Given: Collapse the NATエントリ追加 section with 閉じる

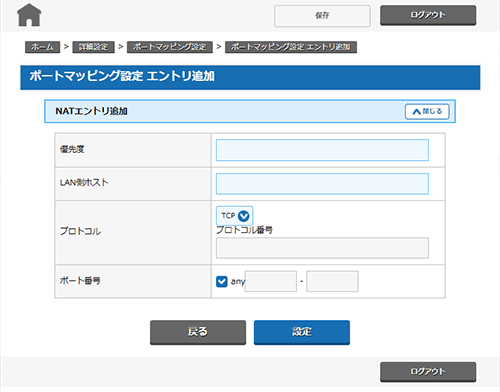Looking at the screenshot, I should (x=427, y=111).
